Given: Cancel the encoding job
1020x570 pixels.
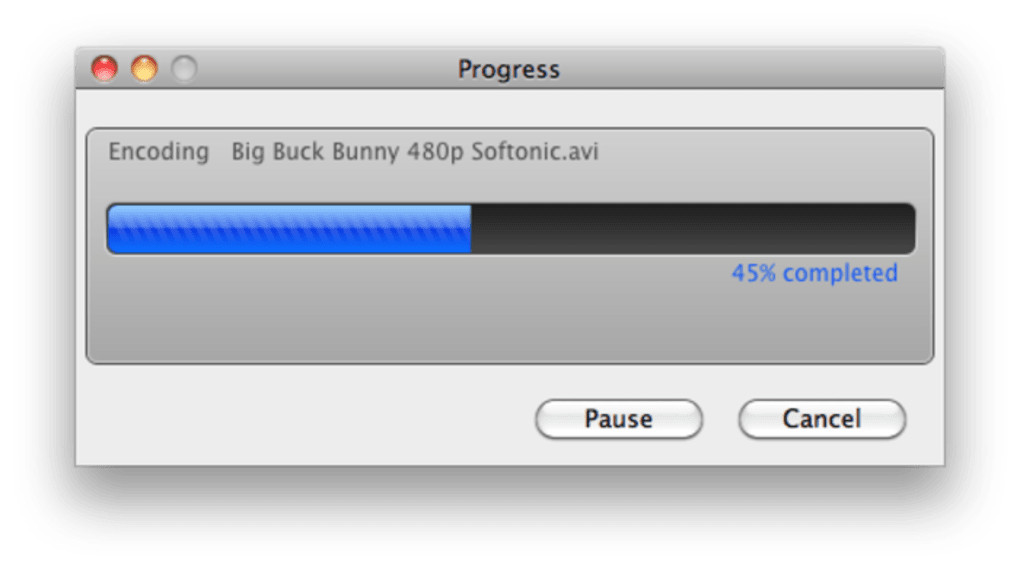Looking at the screenshot, I should (821, 419).
